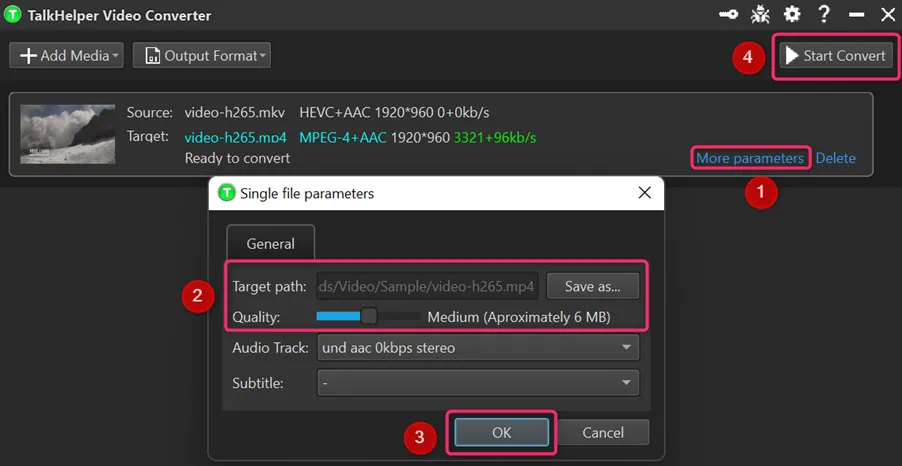
Task: Click Cancel in the parameters dialog
Action: click(603, 433)
